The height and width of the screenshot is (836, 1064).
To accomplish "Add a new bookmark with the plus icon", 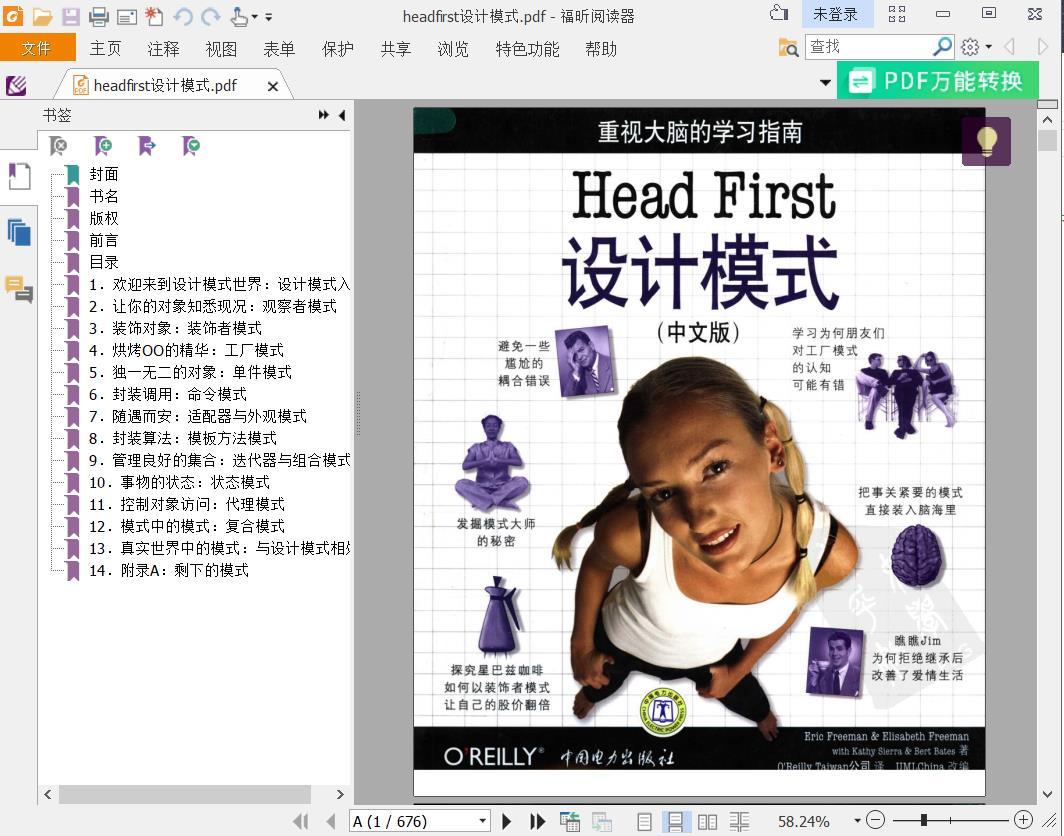I will (102, 145).
